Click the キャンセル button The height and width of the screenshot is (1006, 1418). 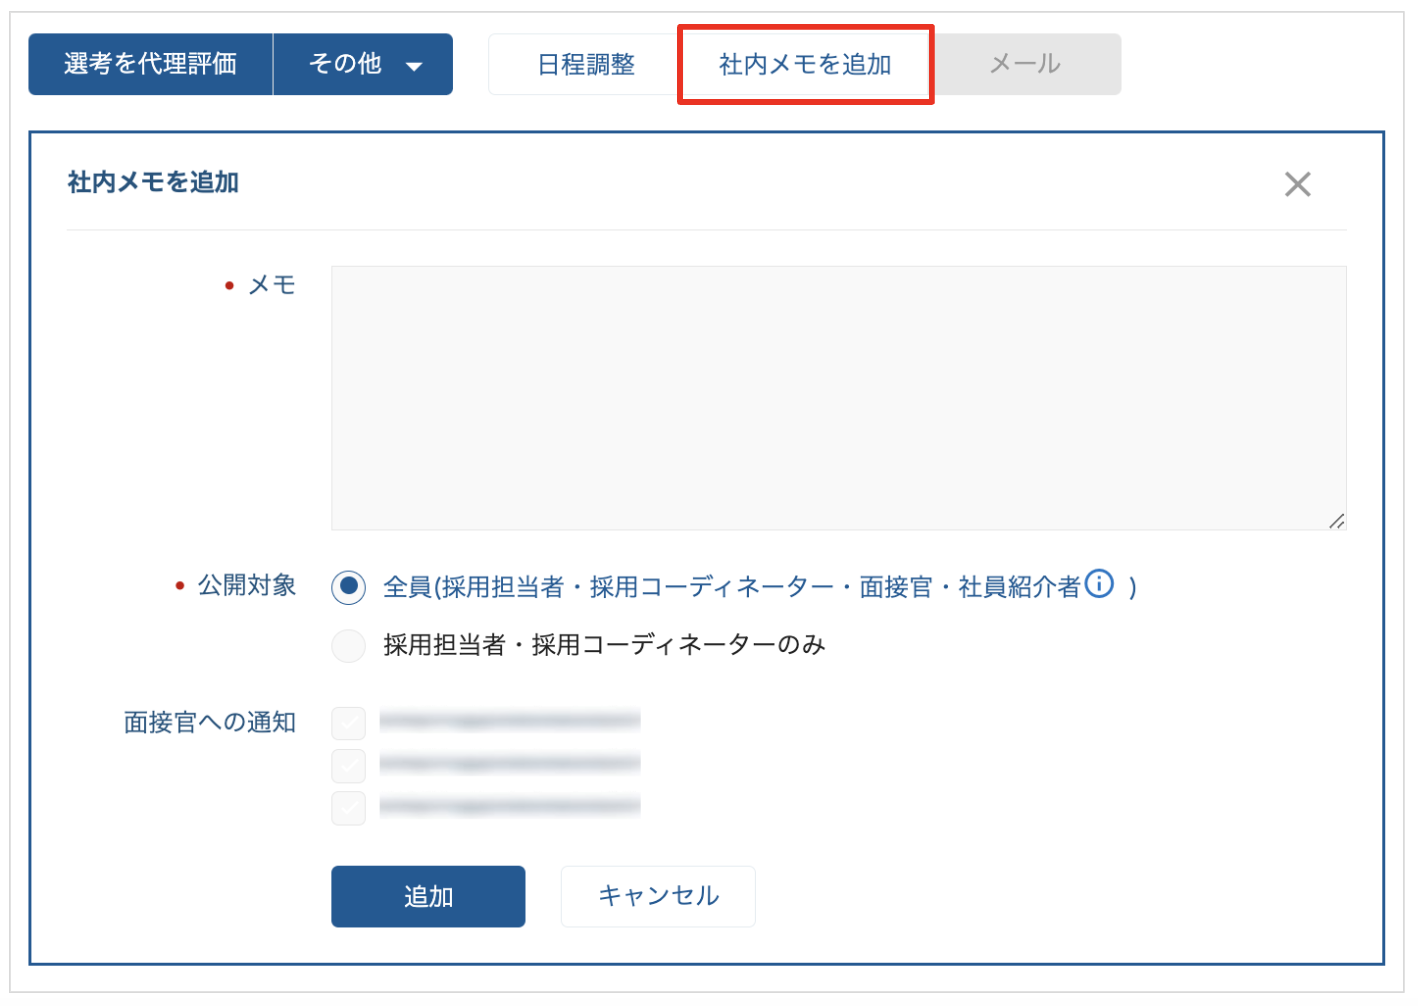click(658, 896)
